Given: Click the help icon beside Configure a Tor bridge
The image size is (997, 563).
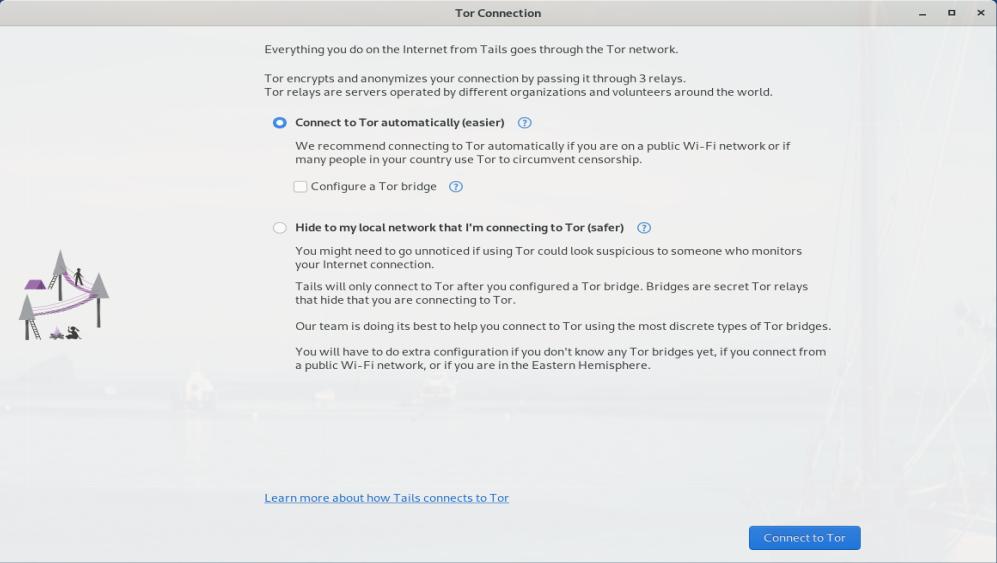Looking at the screenshot, I should click(456, 187).
